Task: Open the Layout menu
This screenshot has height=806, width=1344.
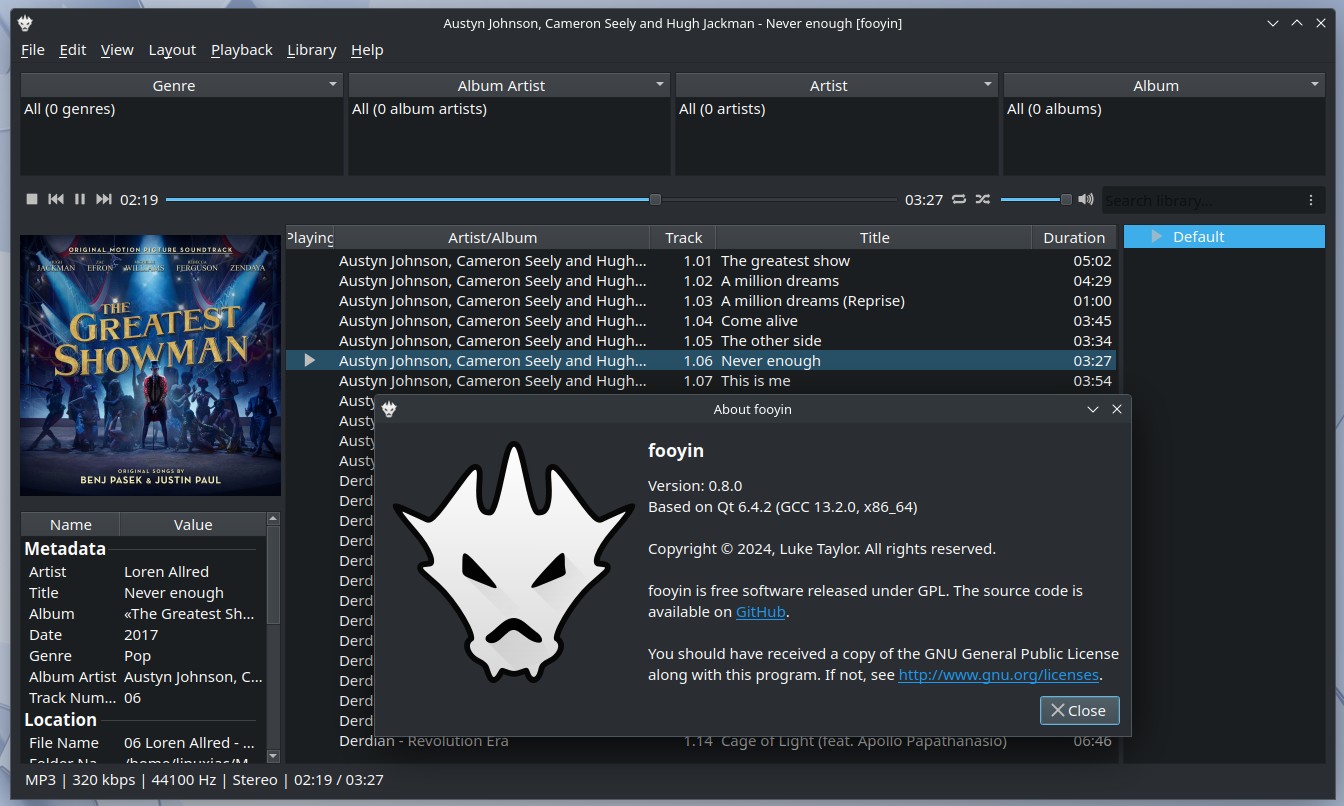Action: pos(172,50)
